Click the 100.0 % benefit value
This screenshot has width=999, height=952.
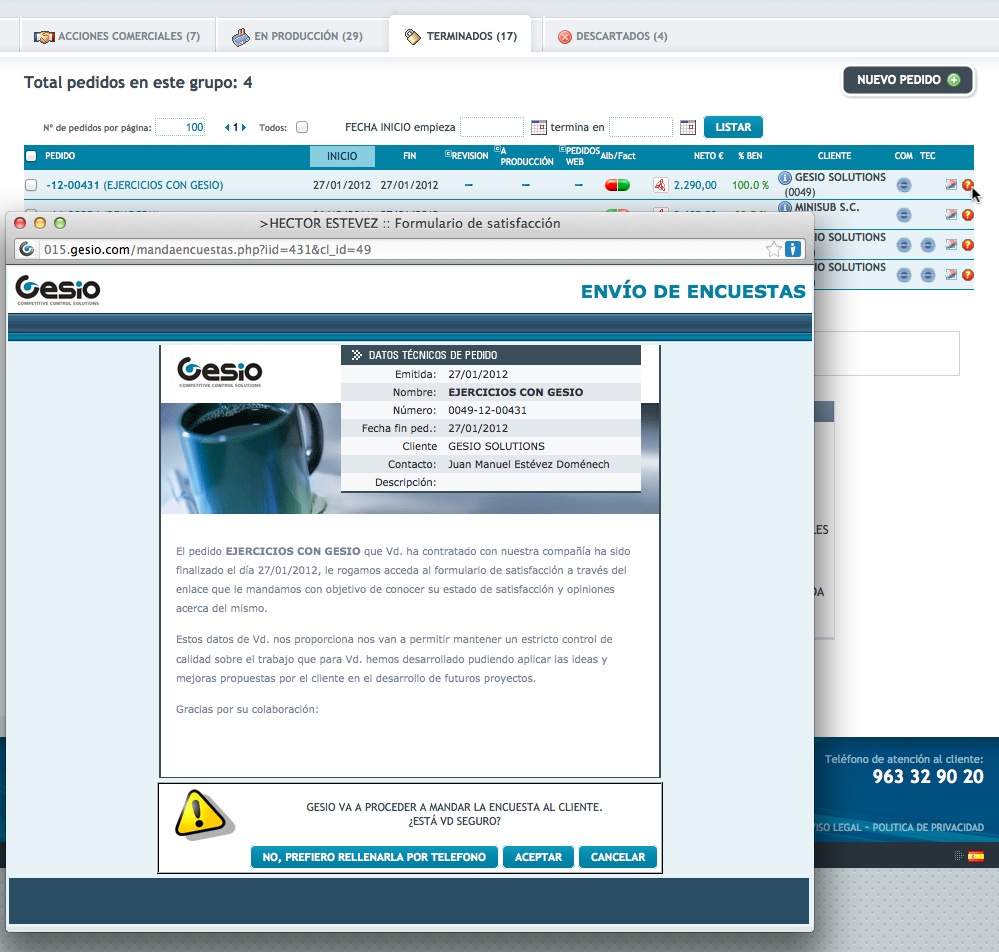pos(751,185)
